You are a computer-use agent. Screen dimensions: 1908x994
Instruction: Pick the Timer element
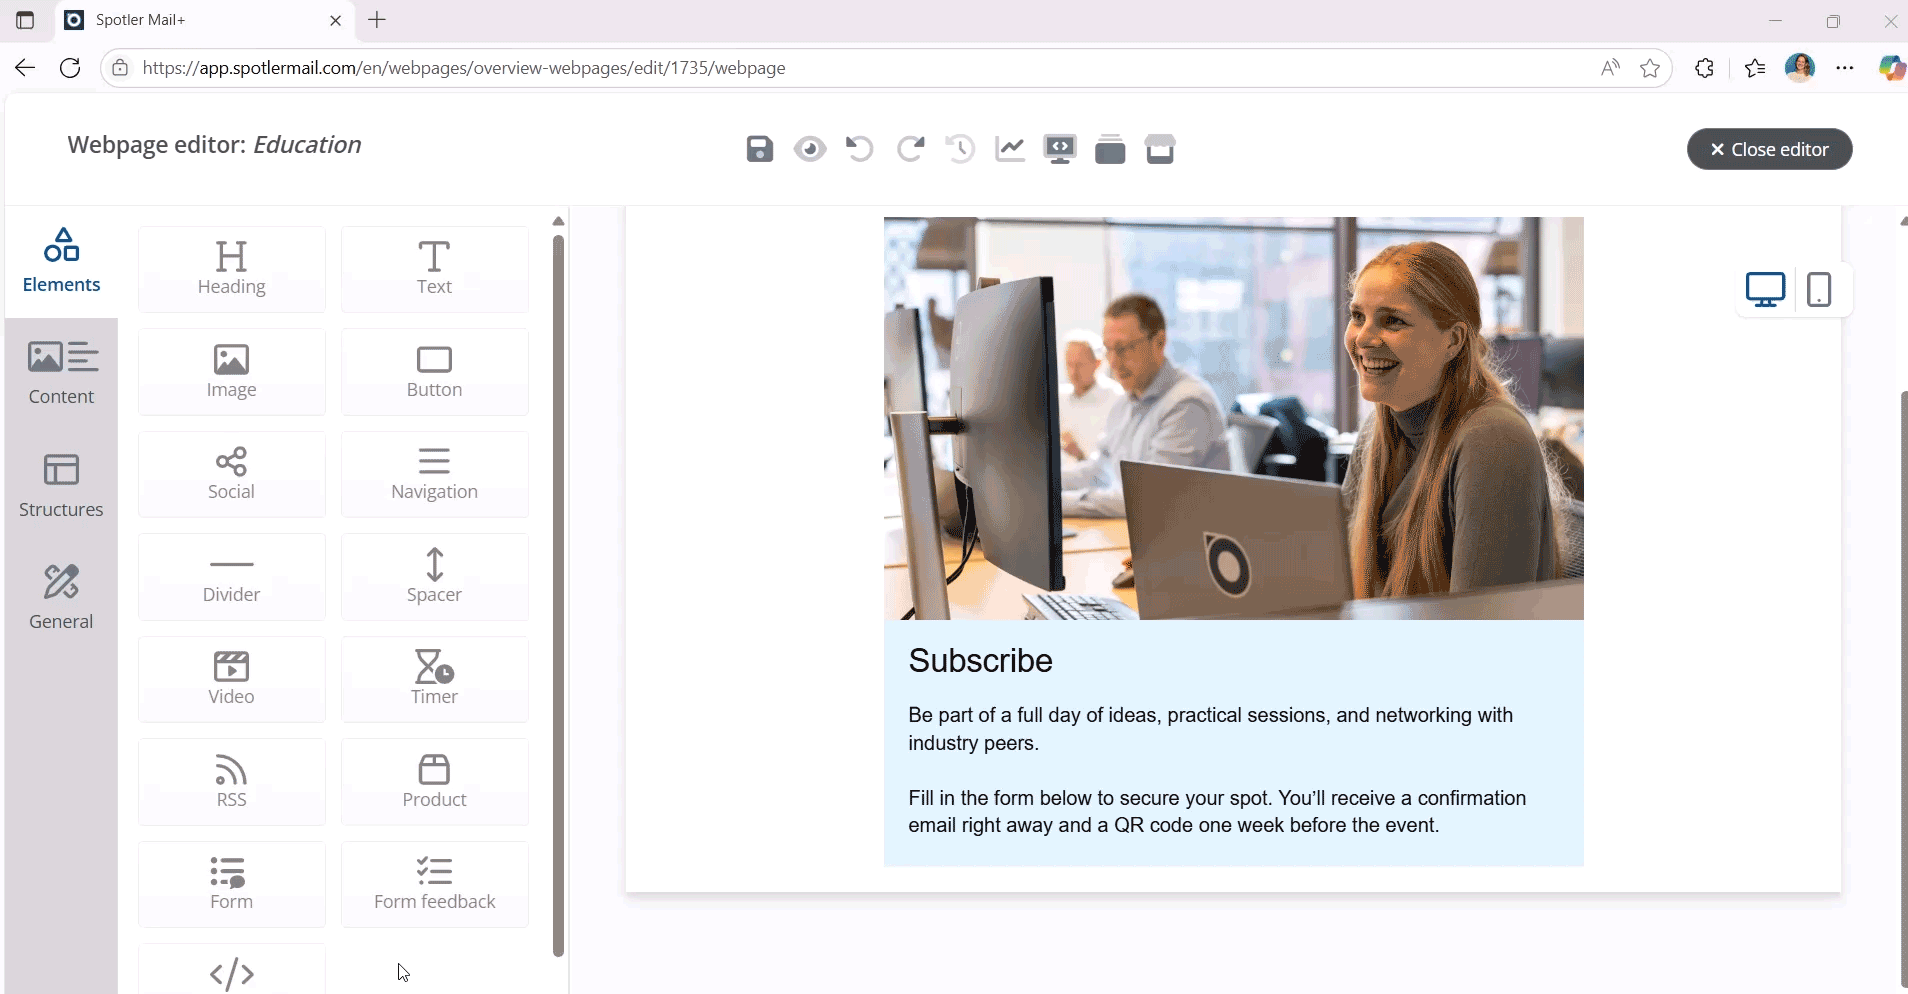click(x=433, y=679)
